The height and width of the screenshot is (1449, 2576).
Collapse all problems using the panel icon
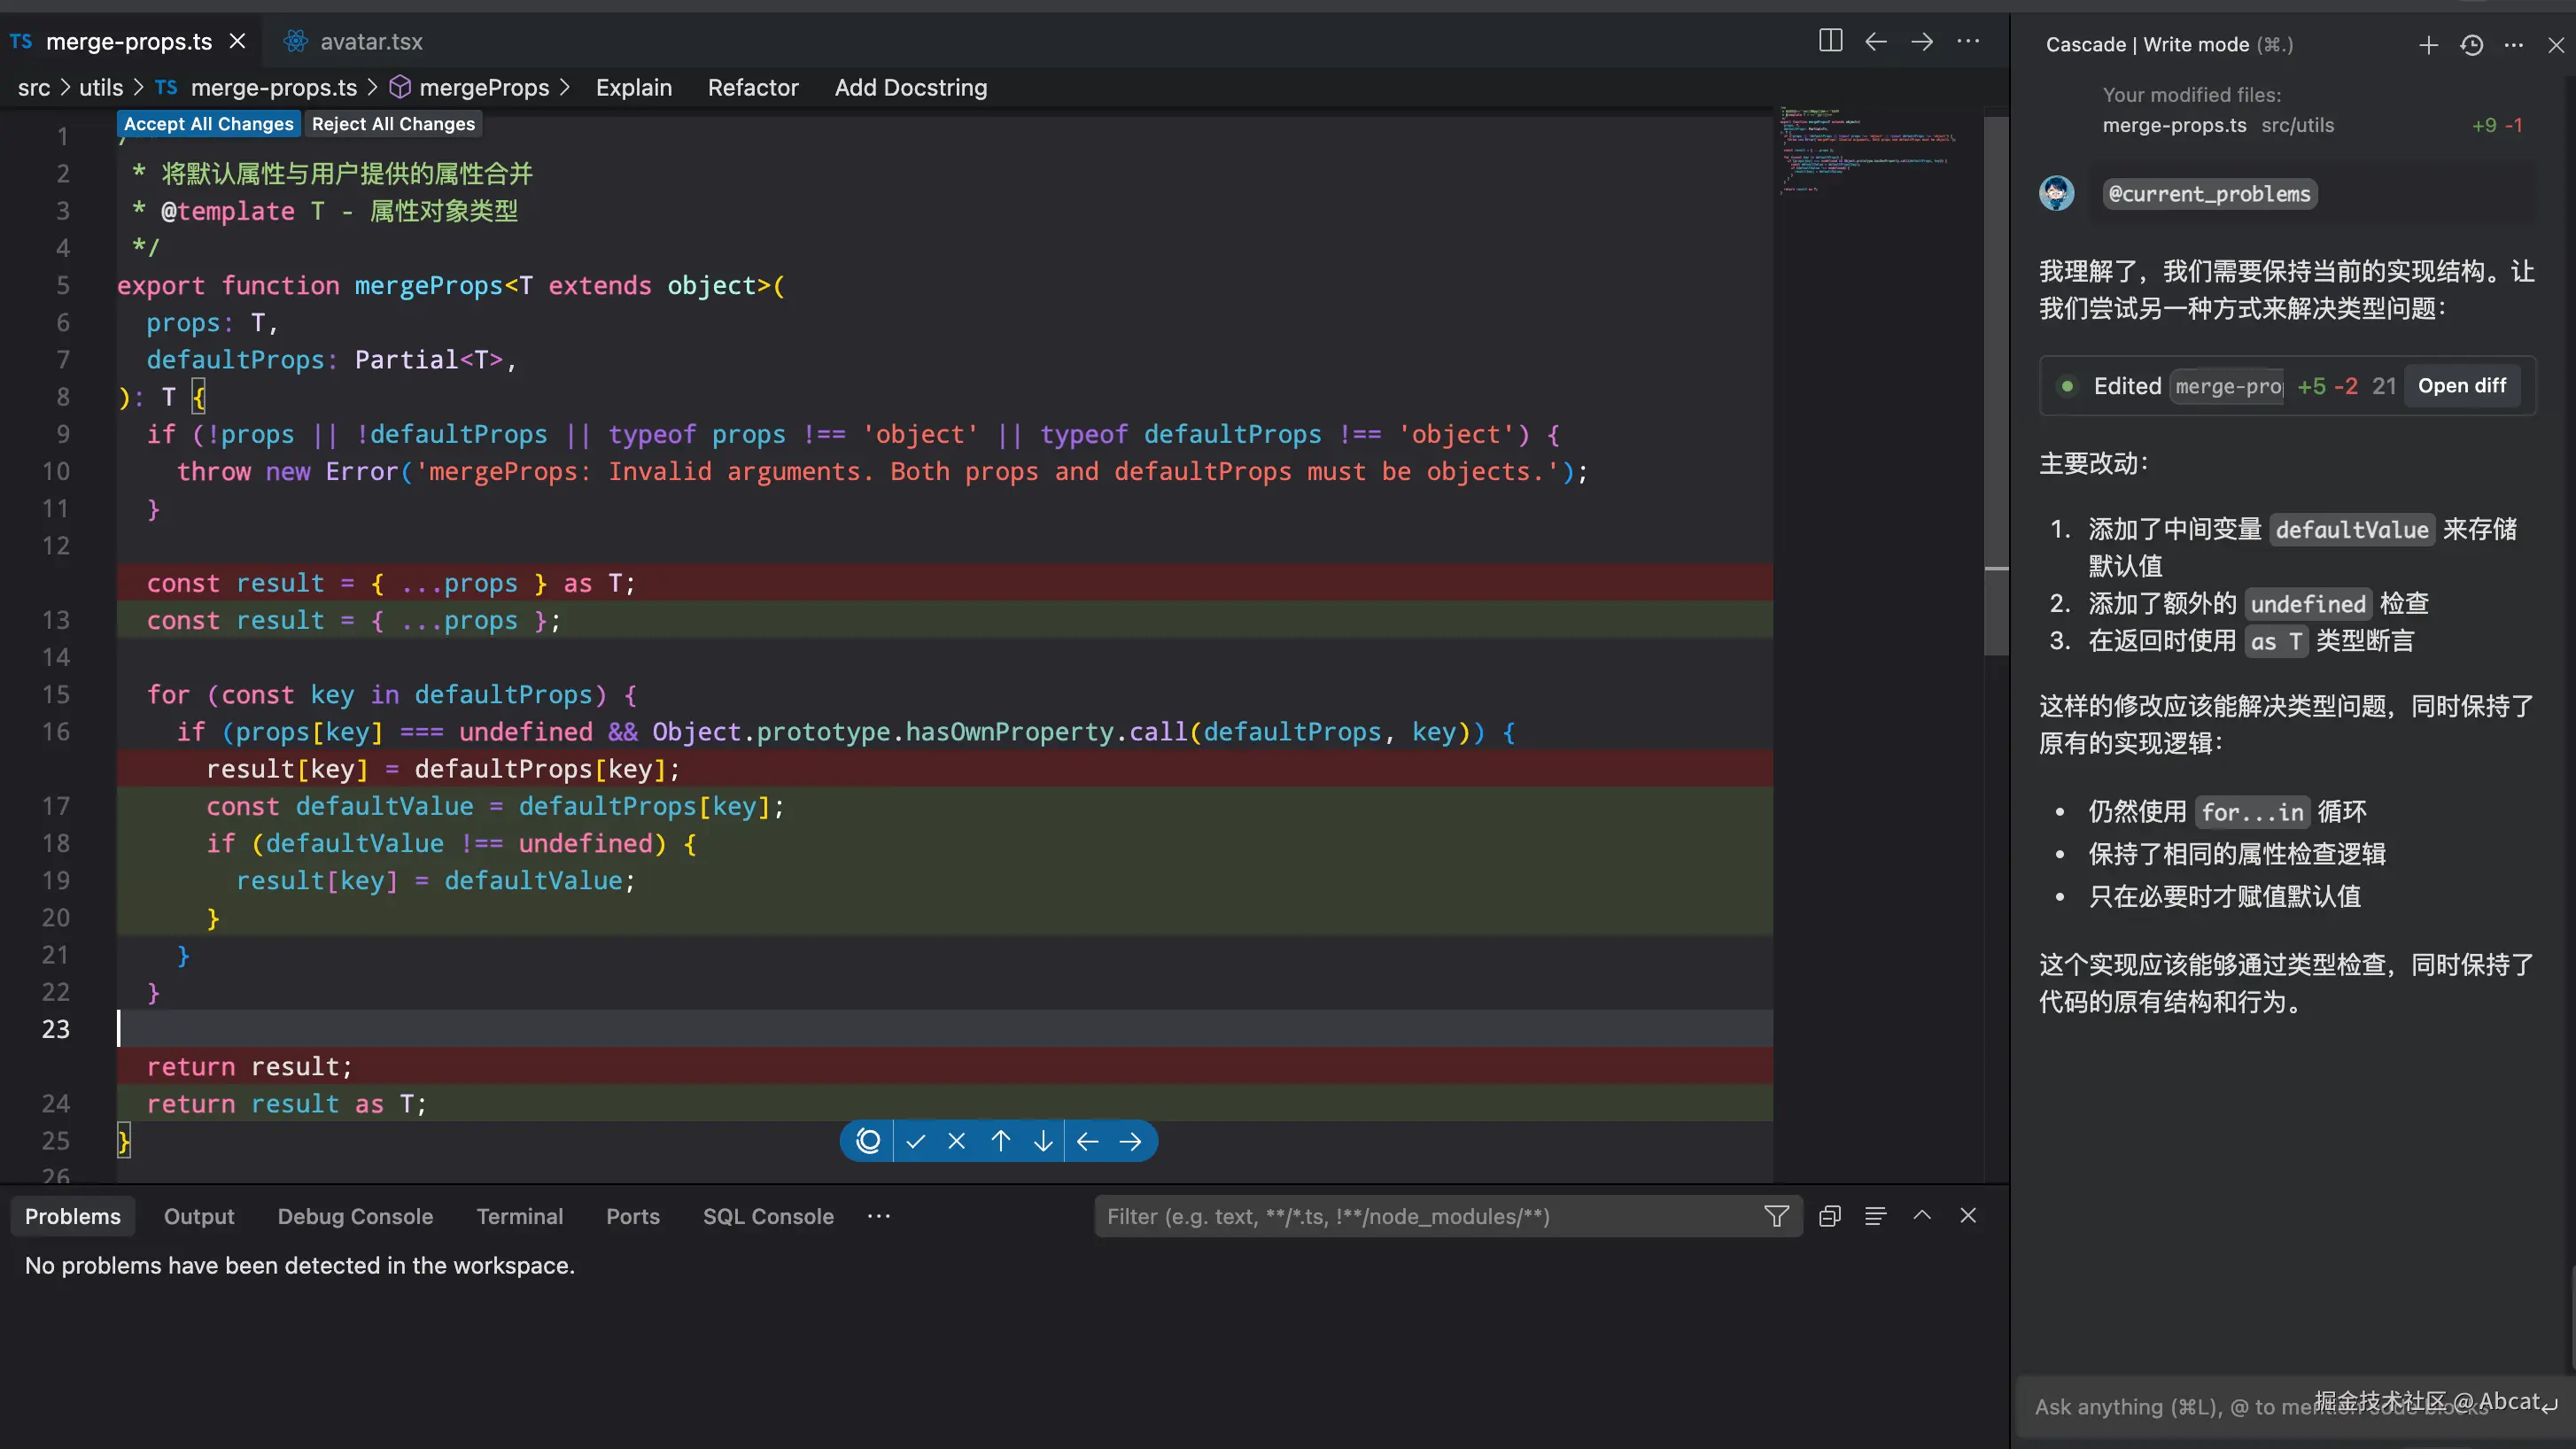tap(1830, 1216)
